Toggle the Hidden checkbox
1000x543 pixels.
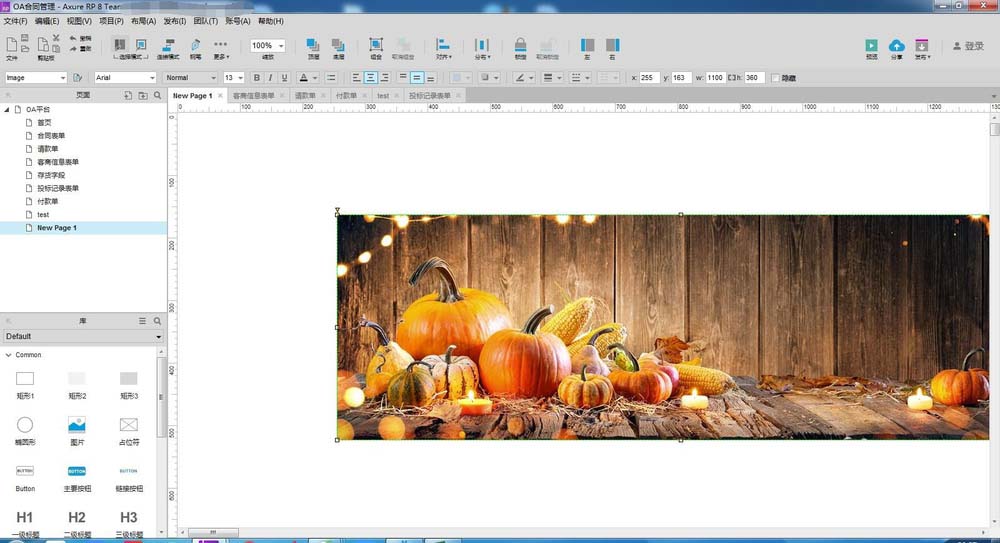pos(776,78)
